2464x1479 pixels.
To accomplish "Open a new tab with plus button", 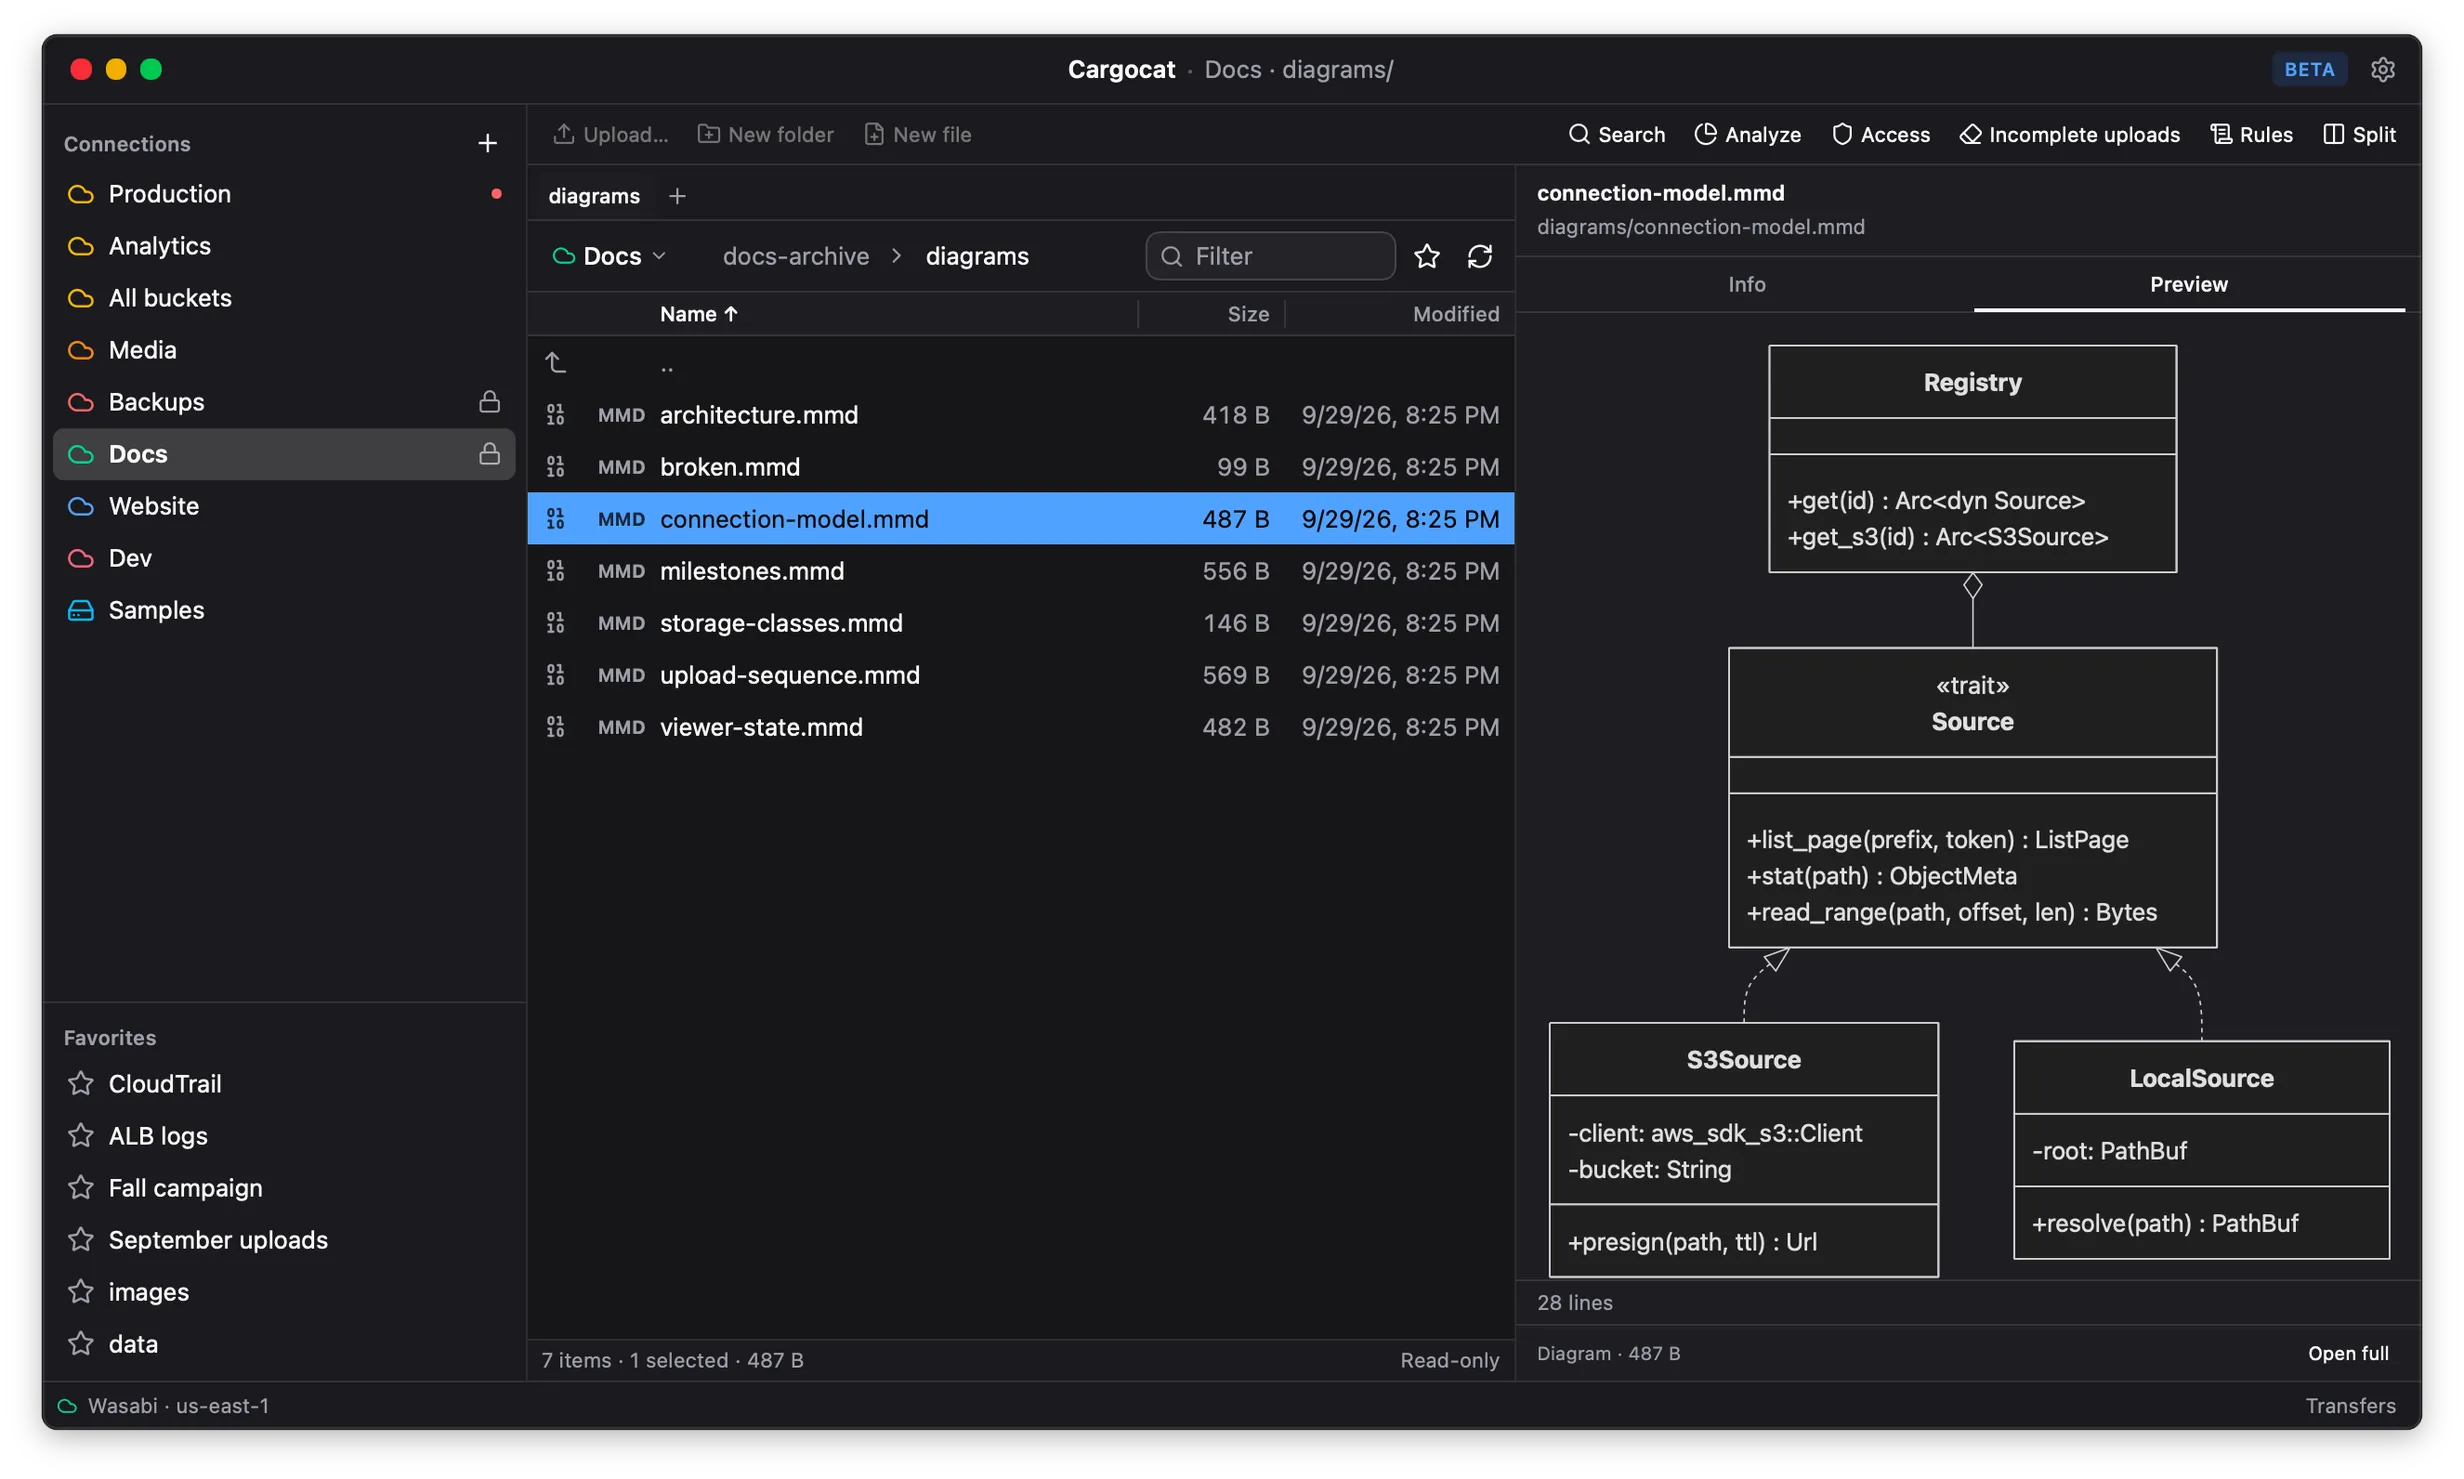I will pyautogui.click(x=677, y=196).
